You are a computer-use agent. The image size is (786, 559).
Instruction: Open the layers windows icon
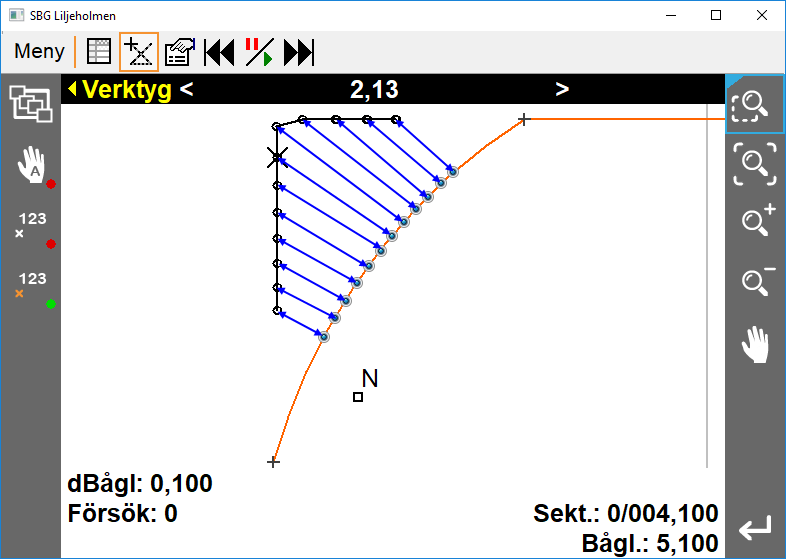click(30, 104)
